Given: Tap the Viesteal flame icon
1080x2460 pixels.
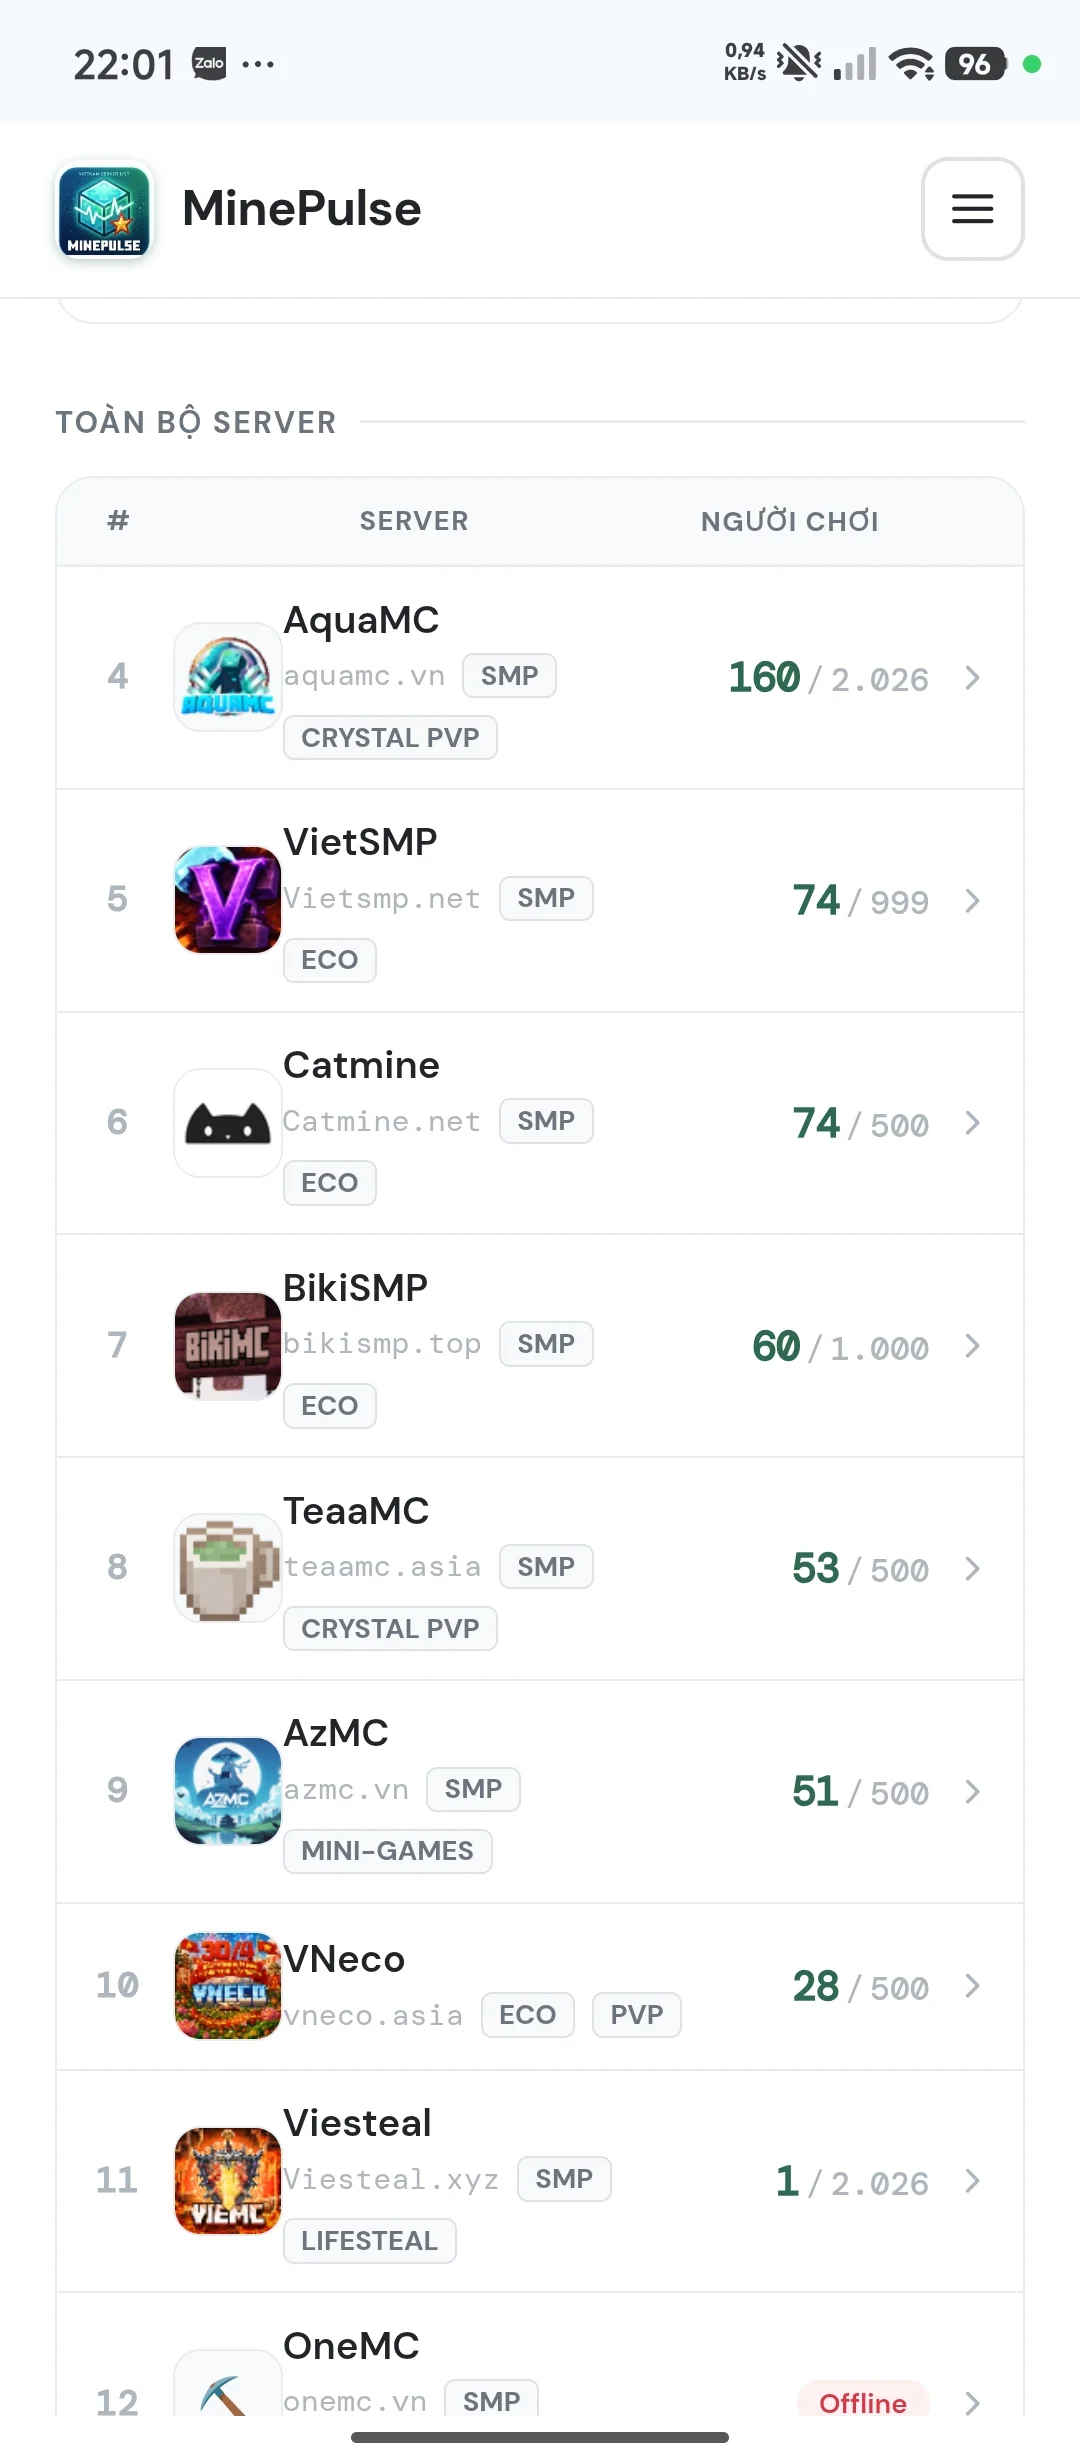Looking at the screenshot, I should 228,2181.
